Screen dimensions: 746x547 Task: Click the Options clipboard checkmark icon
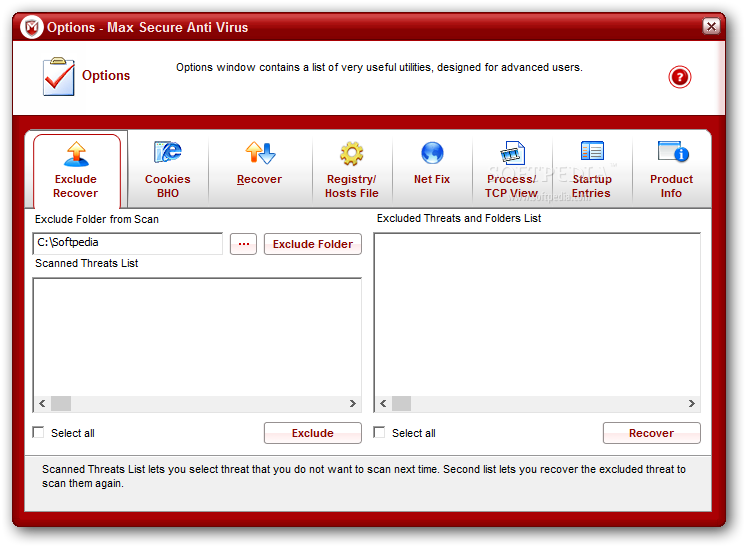[x=59, y=77]
